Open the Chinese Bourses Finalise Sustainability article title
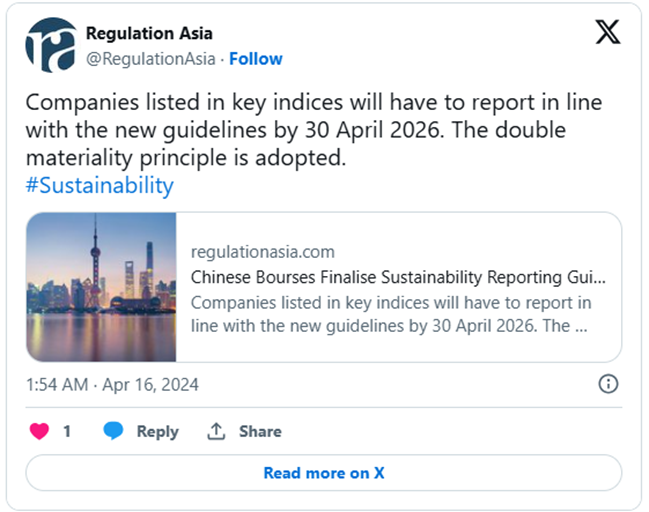The image size is (649, 512). (398, 277)
